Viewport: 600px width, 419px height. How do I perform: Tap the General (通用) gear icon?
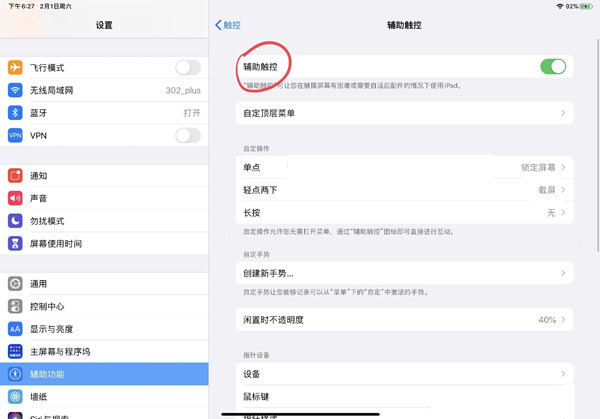tap(15, 284)
